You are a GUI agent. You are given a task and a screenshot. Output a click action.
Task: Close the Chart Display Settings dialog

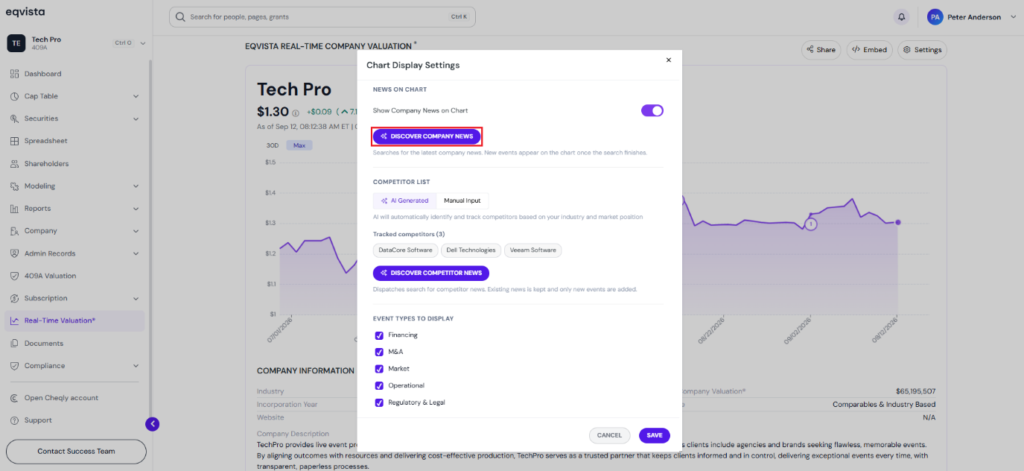(668, 60)
